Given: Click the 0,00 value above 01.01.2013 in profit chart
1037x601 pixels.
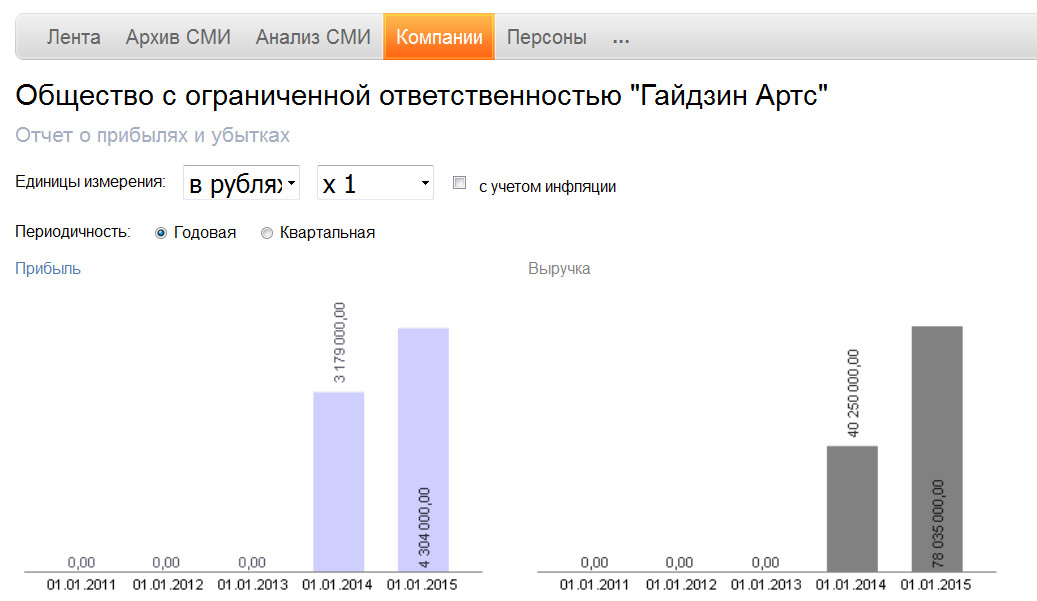Looking at the screenshot, I should click(x=252, y=563).
